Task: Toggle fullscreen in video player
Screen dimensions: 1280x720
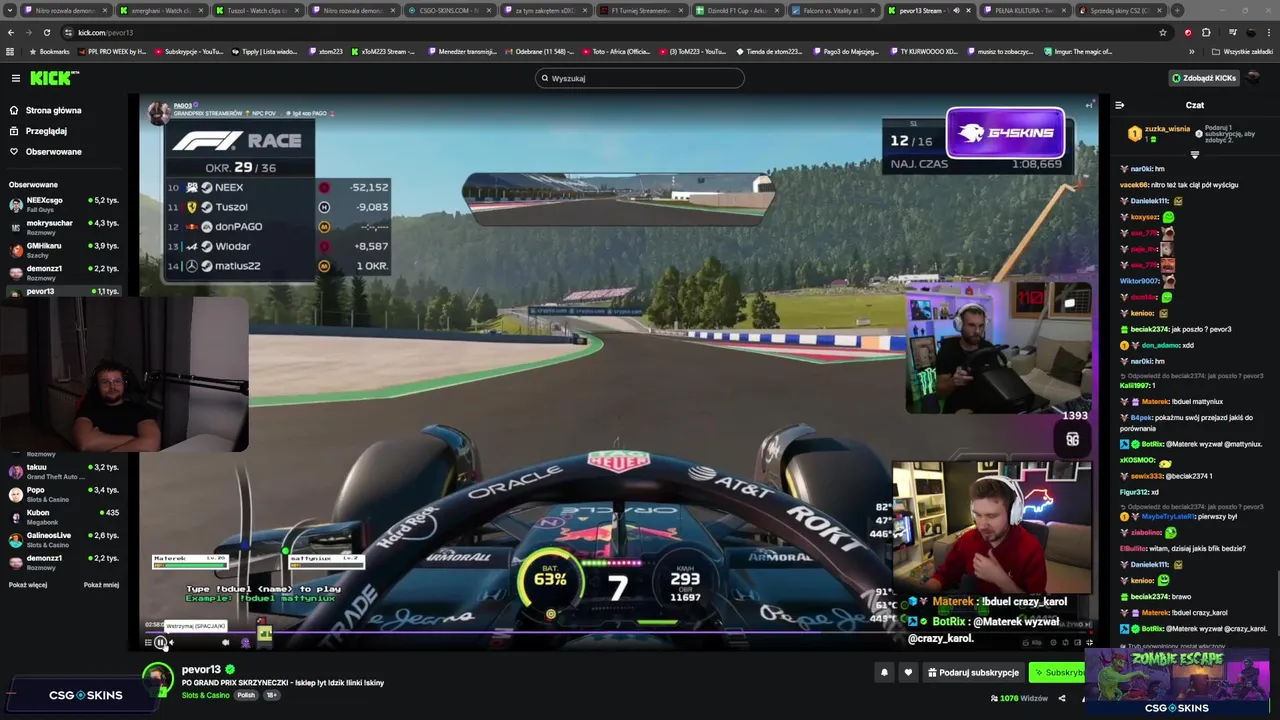Action: click(x=1089, y=643)
